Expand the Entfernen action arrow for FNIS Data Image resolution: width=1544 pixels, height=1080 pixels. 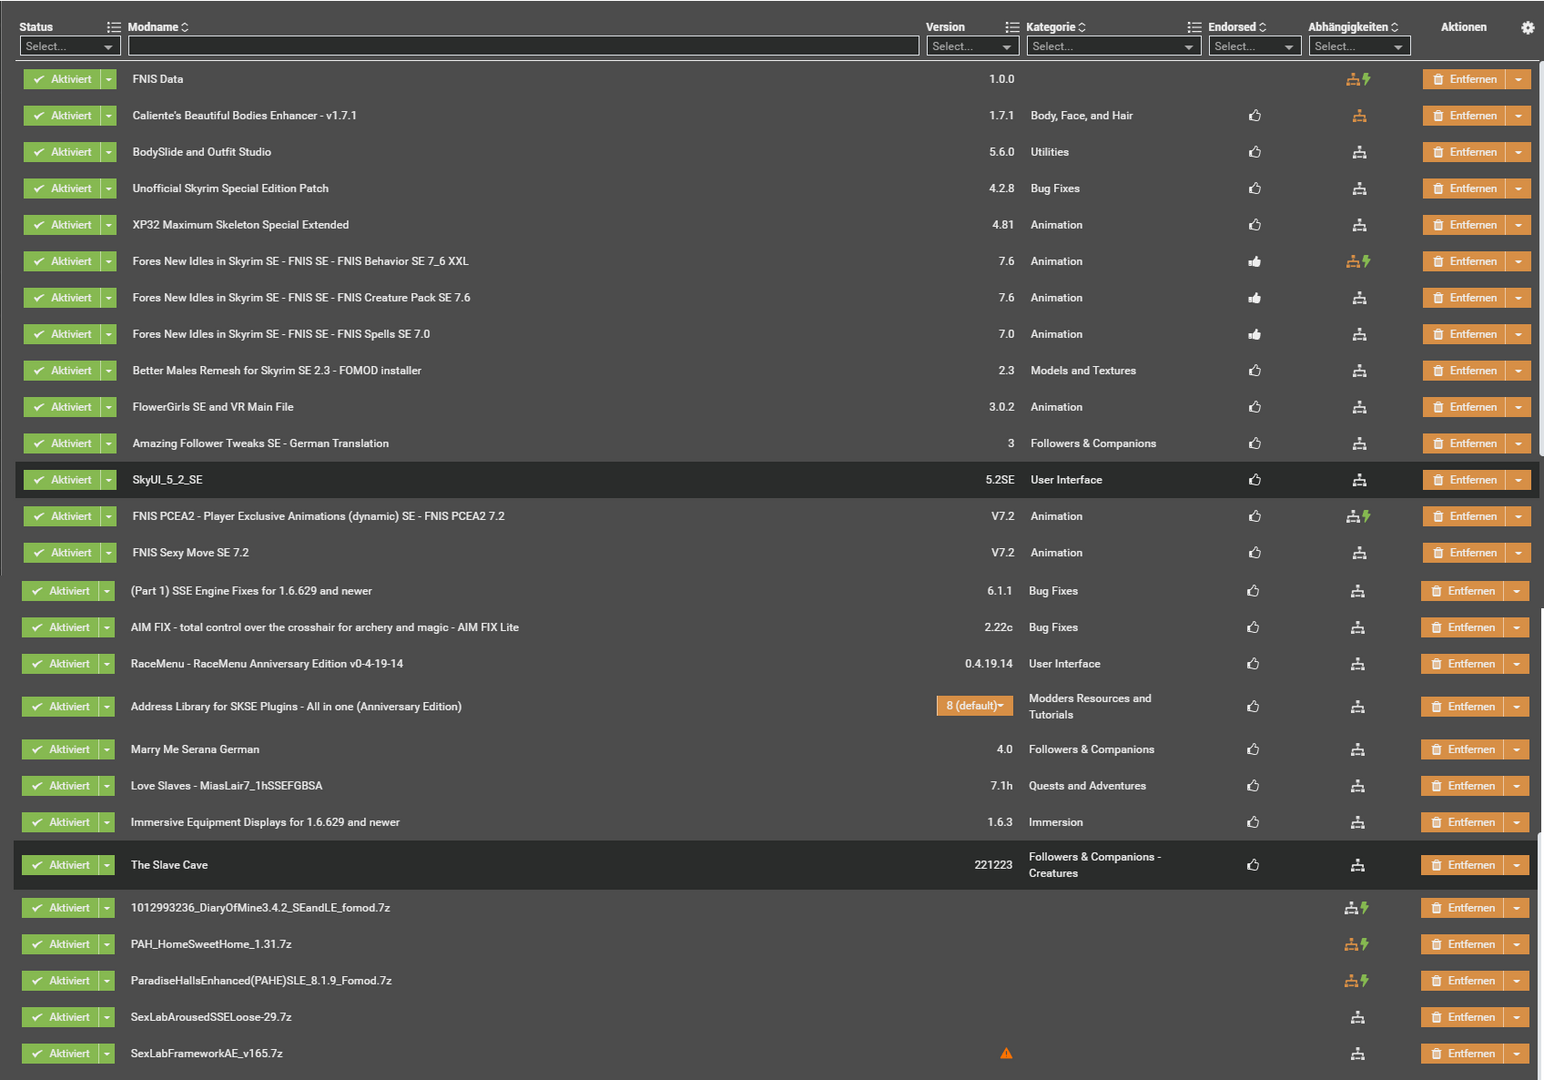tap(1518, 79)
